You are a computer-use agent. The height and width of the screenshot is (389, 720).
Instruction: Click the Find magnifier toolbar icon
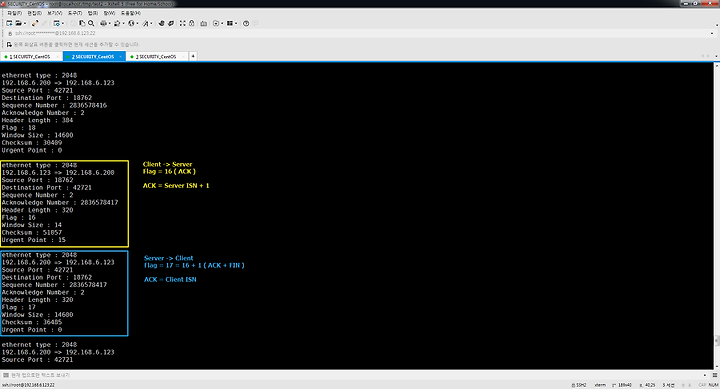(x=91, y=23)
